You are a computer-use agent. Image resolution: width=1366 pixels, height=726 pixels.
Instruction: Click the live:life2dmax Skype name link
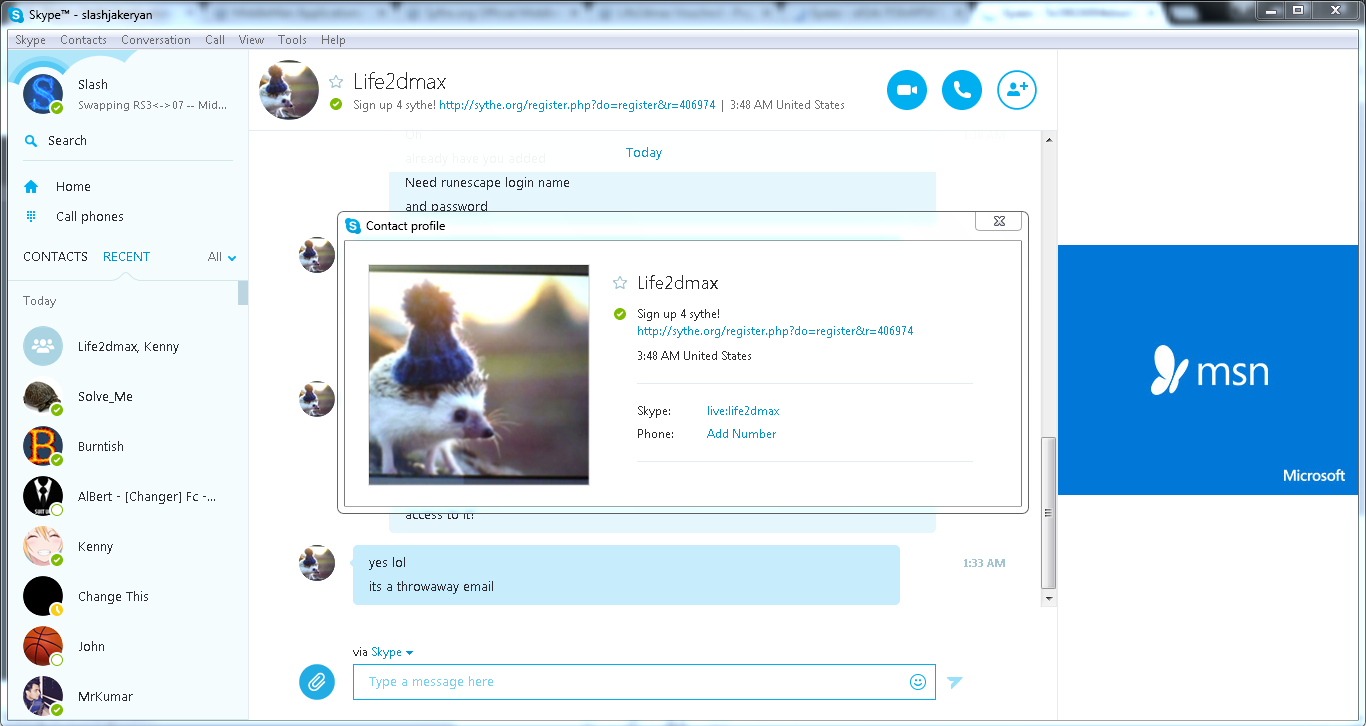pos(743,411)
